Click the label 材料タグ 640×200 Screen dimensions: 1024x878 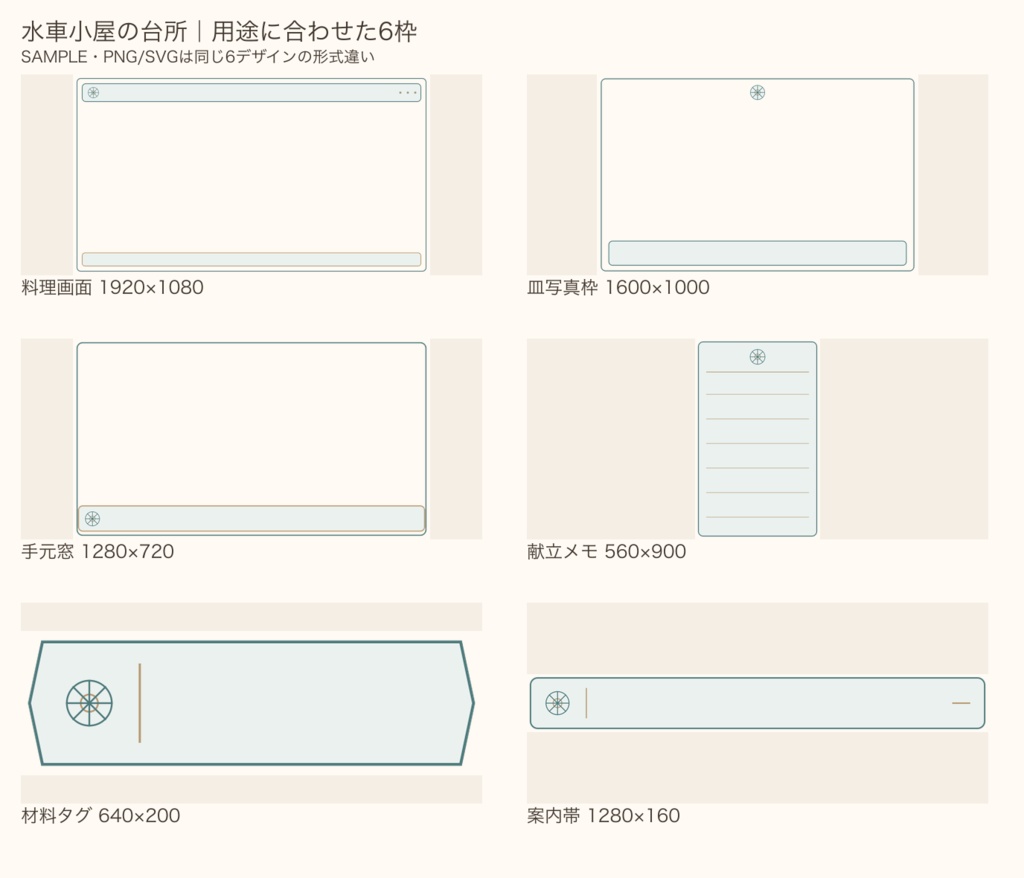point(101,815)
